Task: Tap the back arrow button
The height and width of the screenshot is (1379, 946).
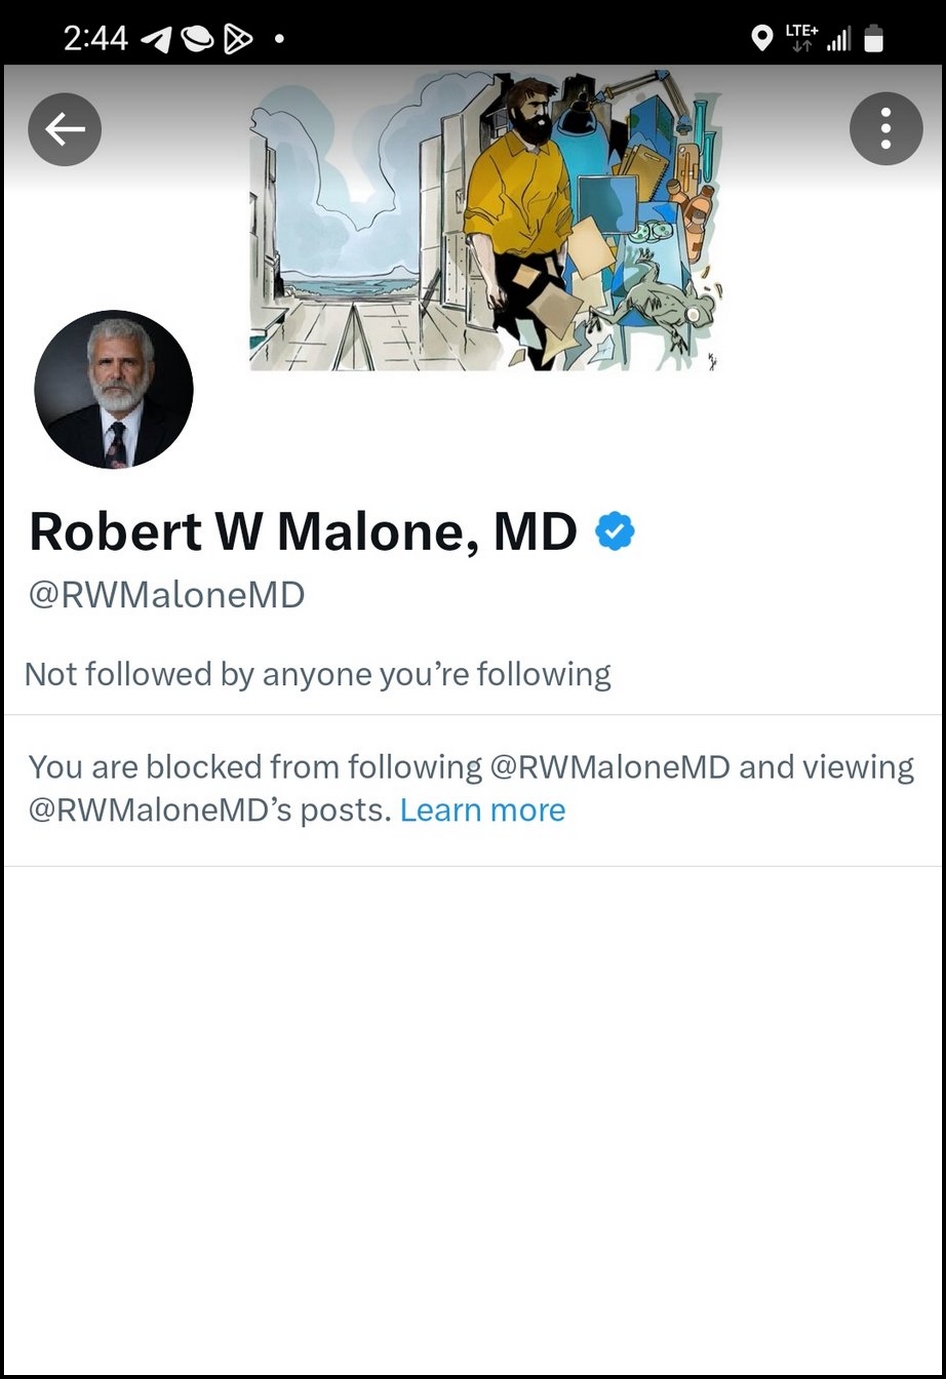Action: tap(65, 129)
